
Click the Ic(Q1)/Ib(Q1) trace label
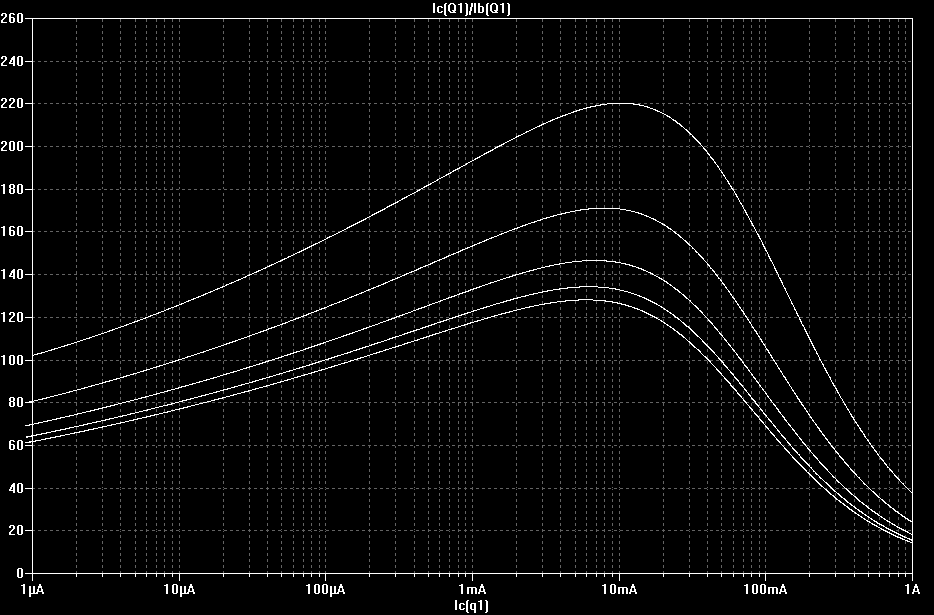(x=471, y=8)
